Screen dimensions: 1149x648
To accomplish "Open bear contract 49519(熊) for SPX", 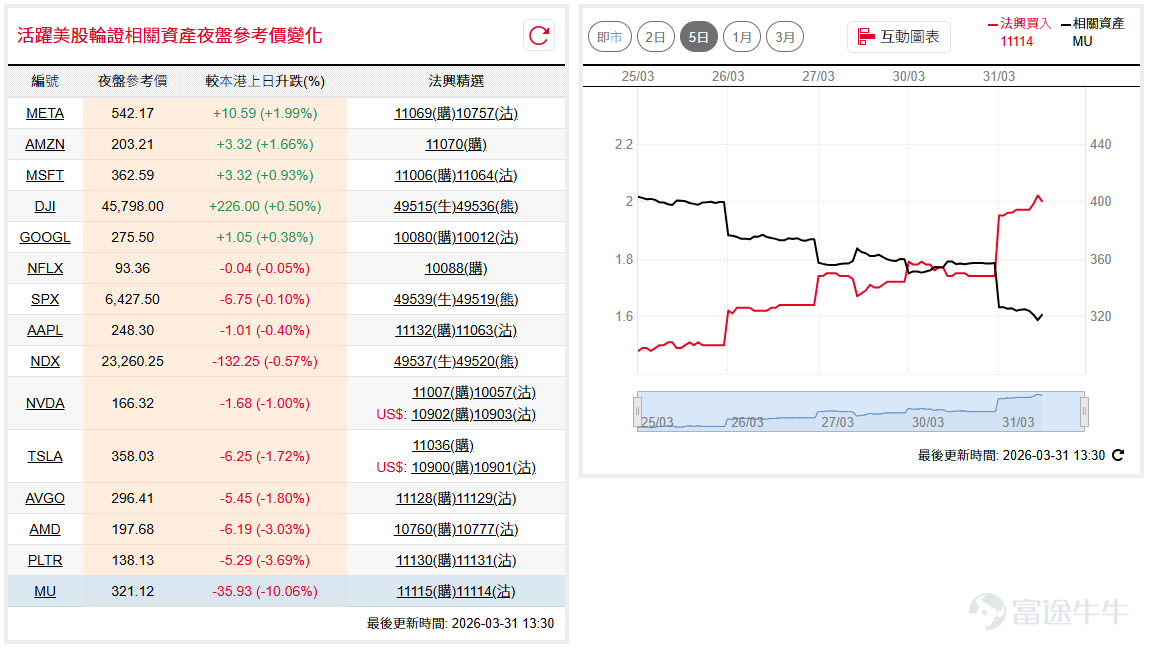I will pos(487,299).
